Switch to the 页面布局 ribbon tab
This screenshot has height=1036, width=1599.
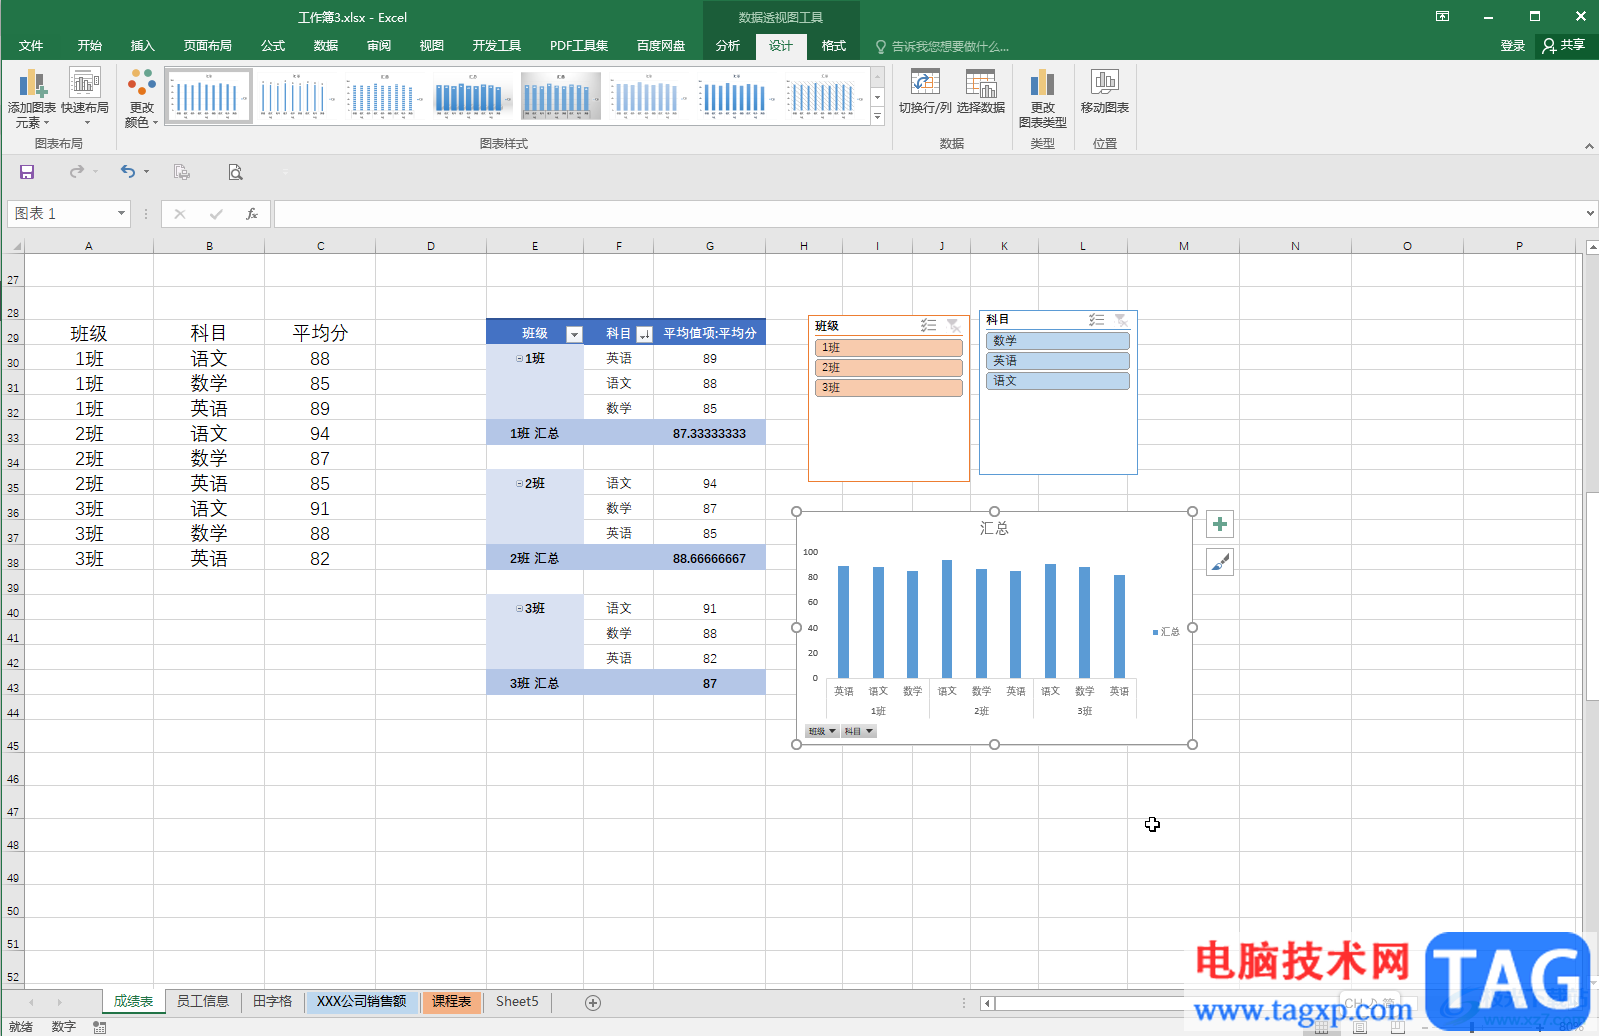207,46
